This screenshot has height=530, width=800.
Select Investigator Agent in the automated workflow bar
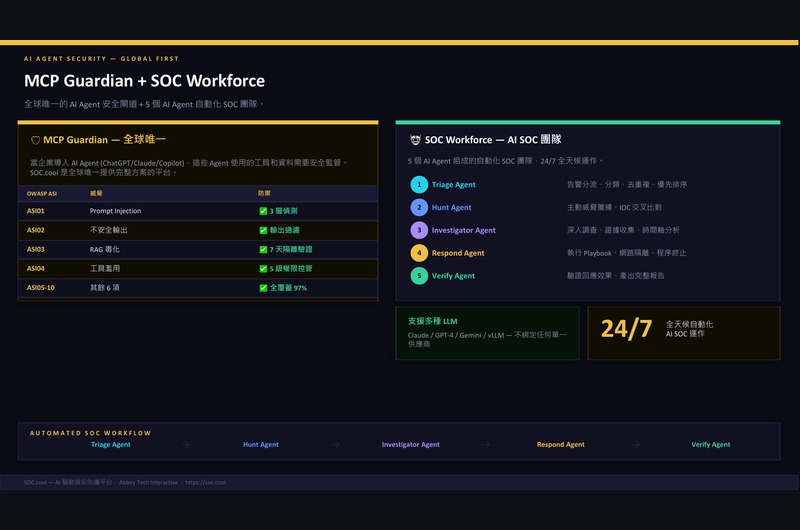pyautogui.click(x=411, y=444)
